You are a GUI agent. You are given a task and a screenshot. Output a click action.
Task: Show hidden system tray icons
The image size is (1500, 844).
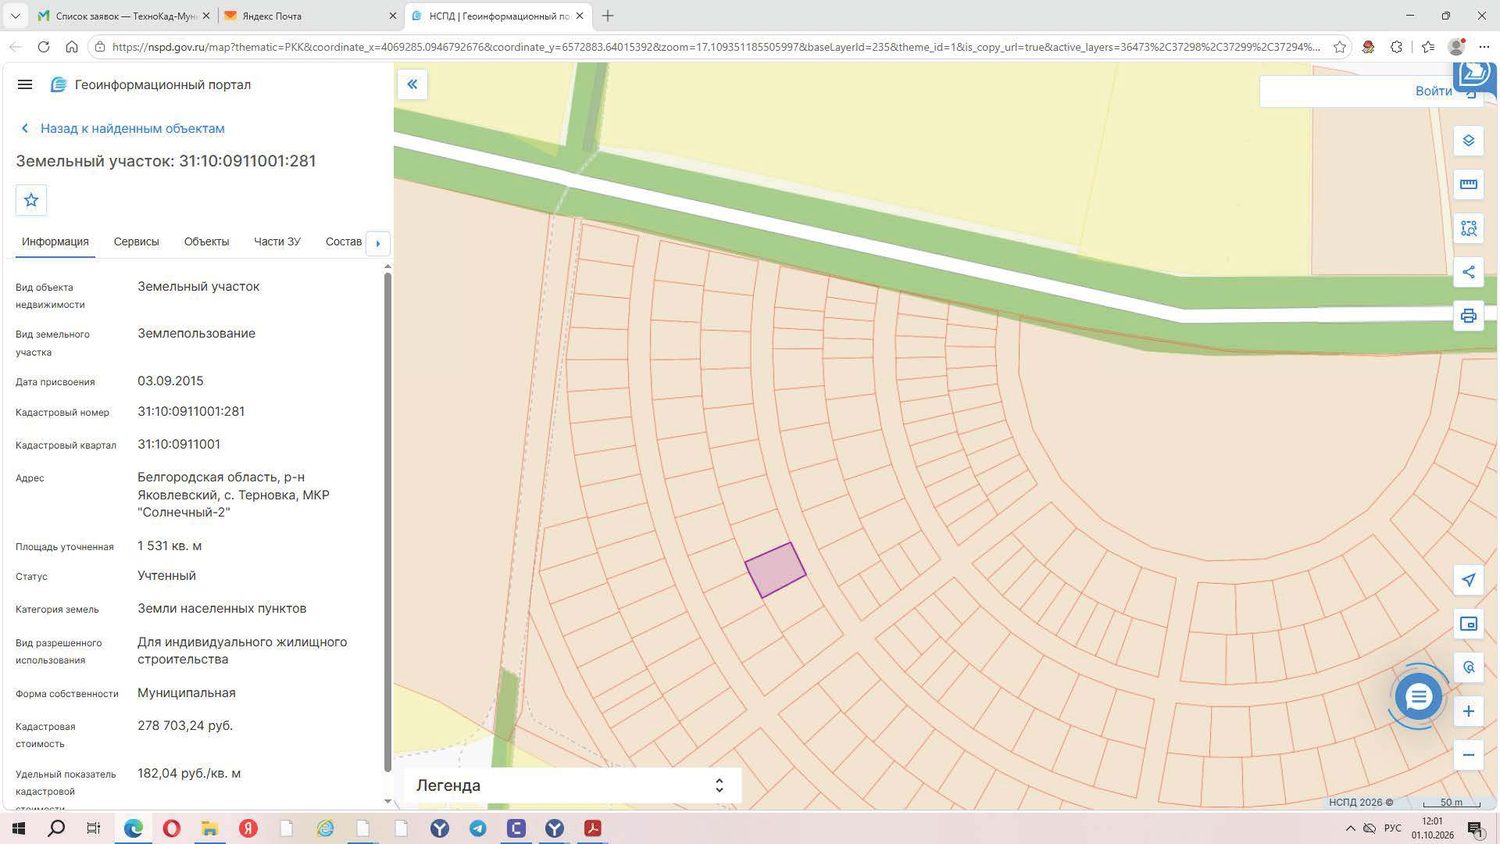tap(1350, 828)
